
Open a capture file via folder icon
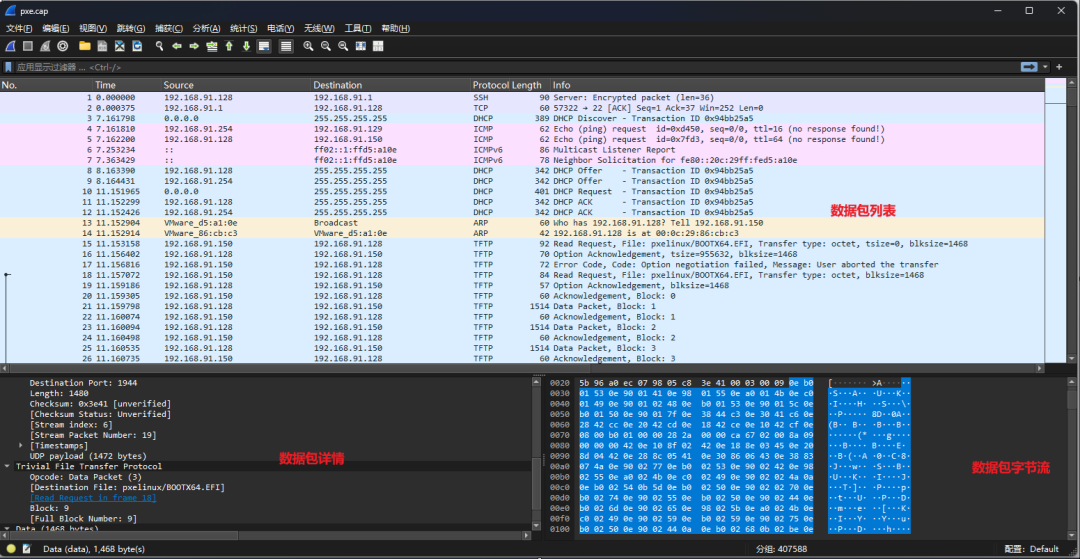[85, 46]
